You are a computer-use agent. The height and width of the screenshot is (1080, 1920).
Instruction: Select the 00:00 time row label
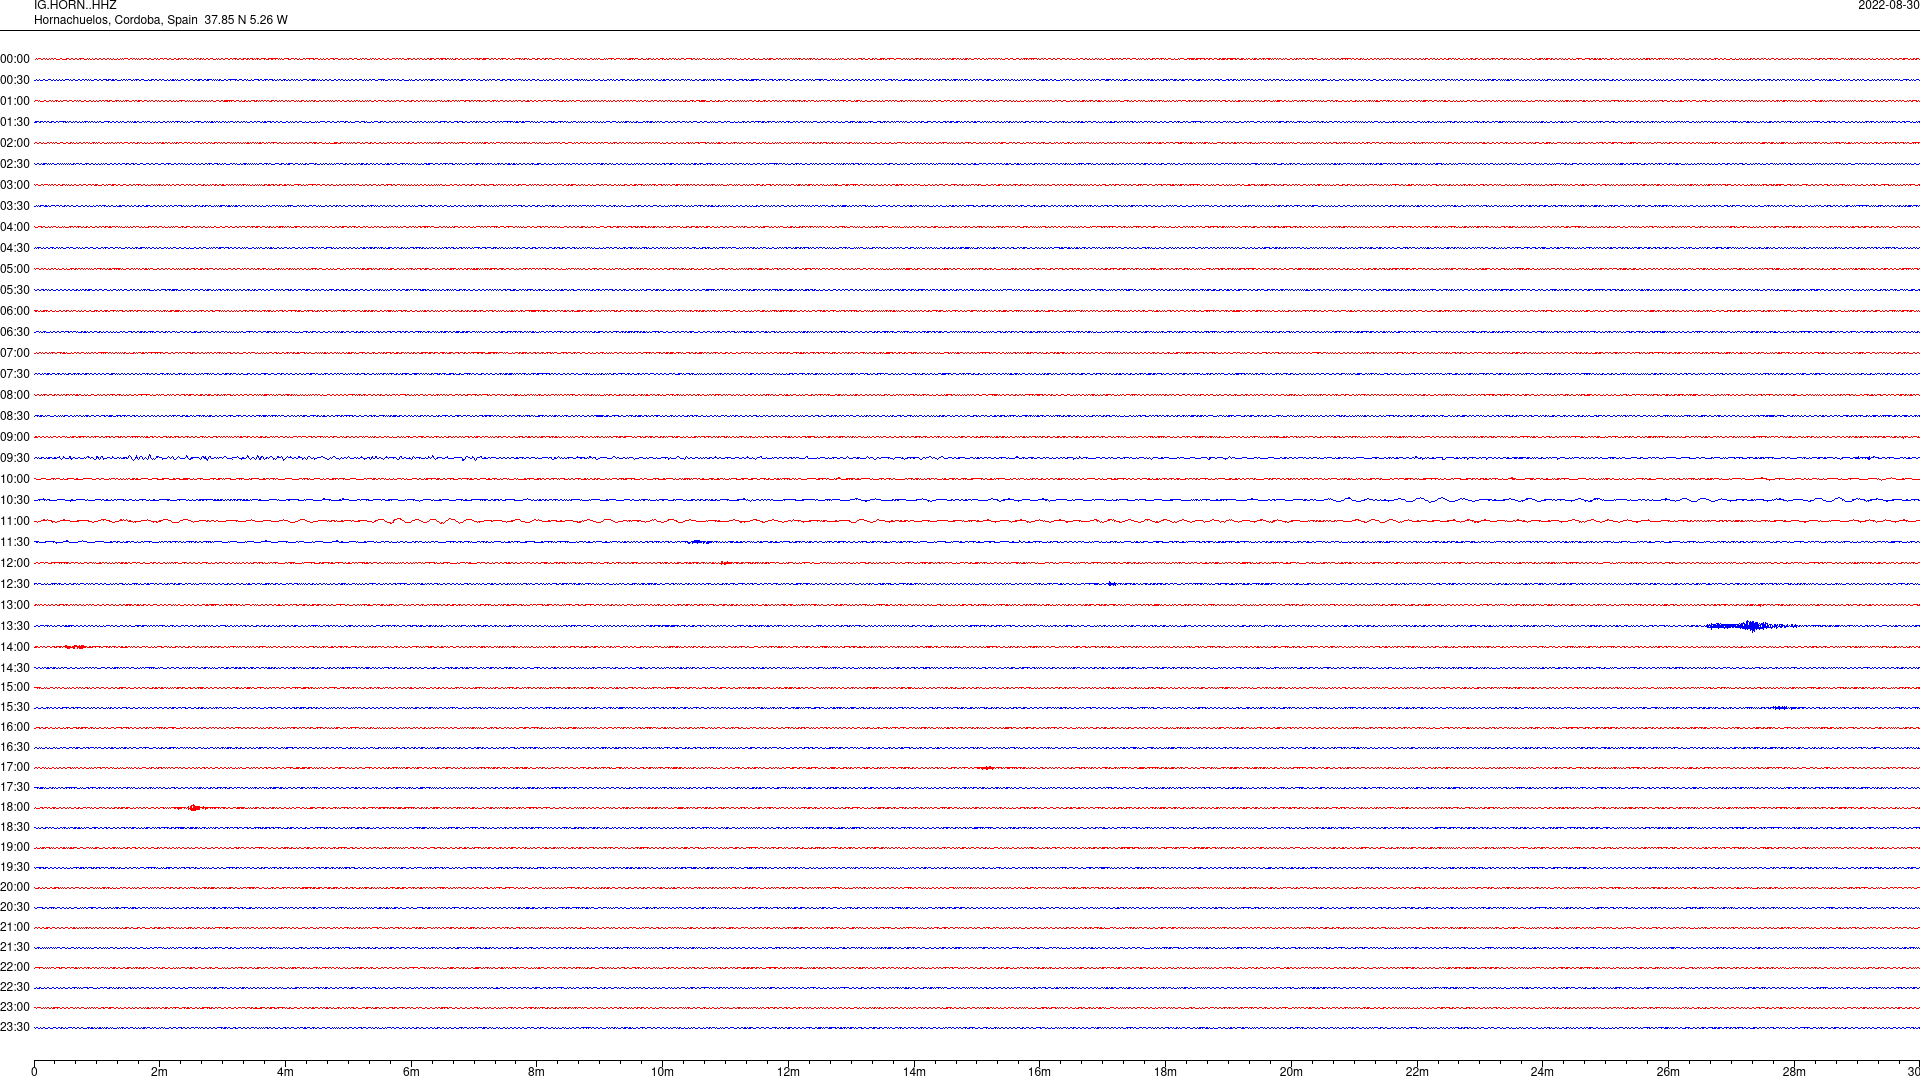(x=15, y=59)
